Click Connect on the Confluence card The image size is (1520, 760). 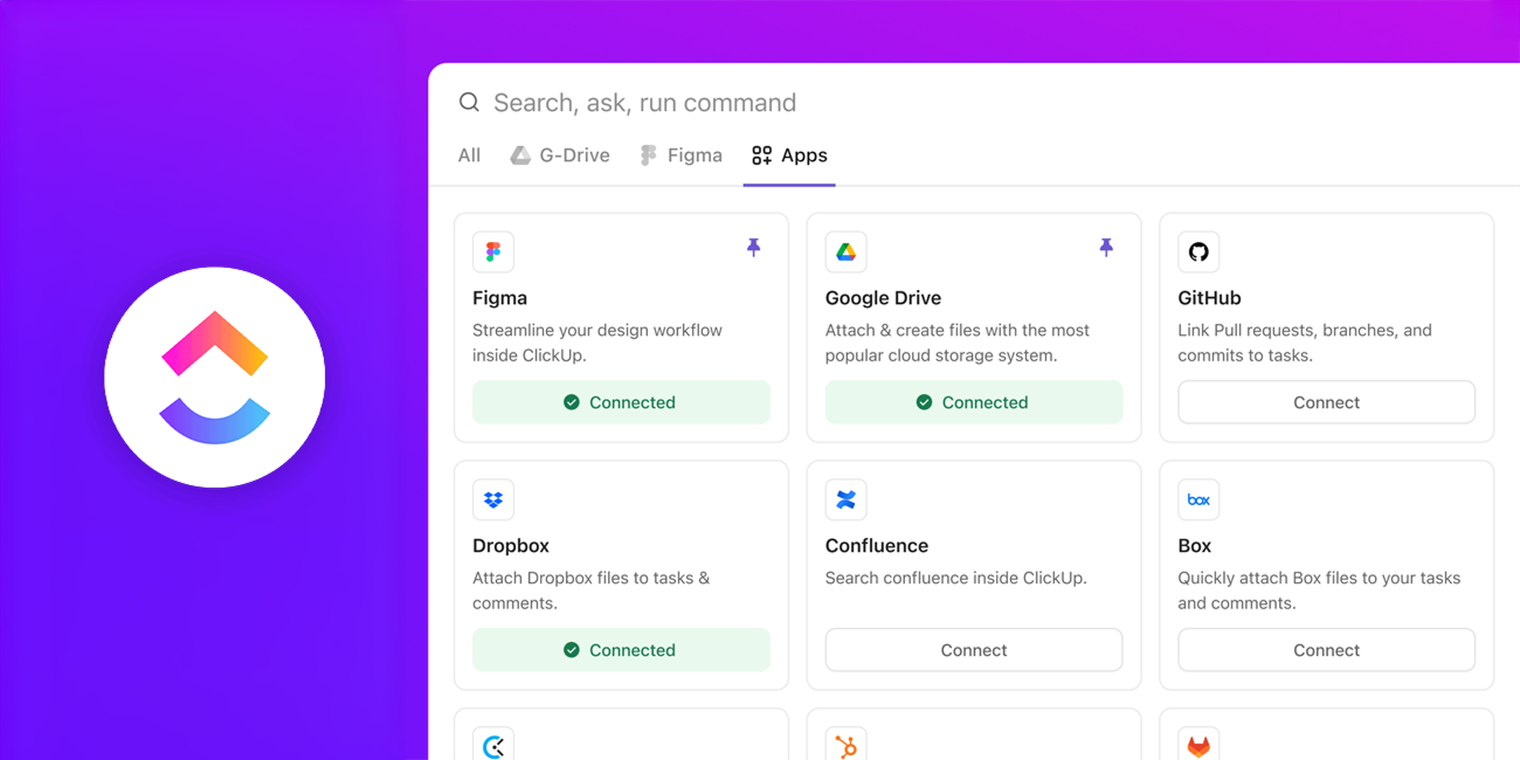pos(973,649)
